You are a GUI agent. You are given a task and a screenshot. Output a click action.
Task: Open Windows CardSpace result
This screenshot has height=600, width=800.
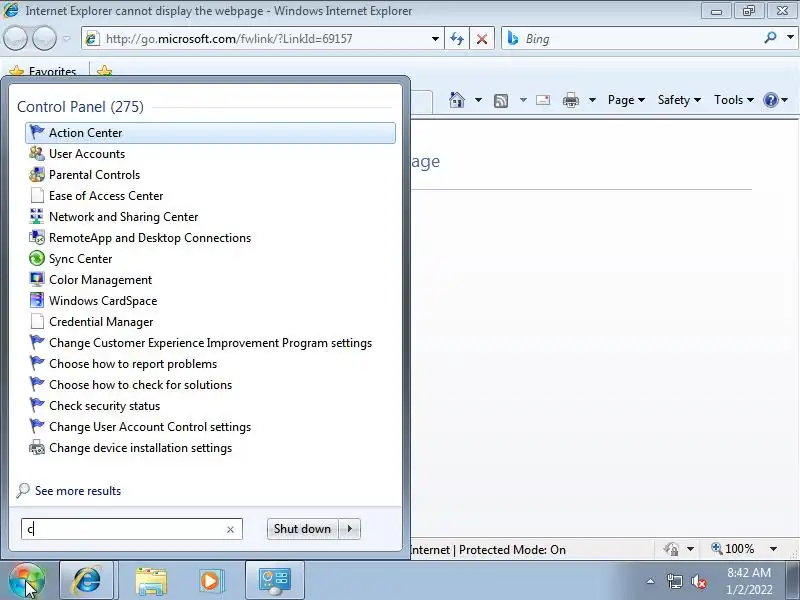coord(210,301)
